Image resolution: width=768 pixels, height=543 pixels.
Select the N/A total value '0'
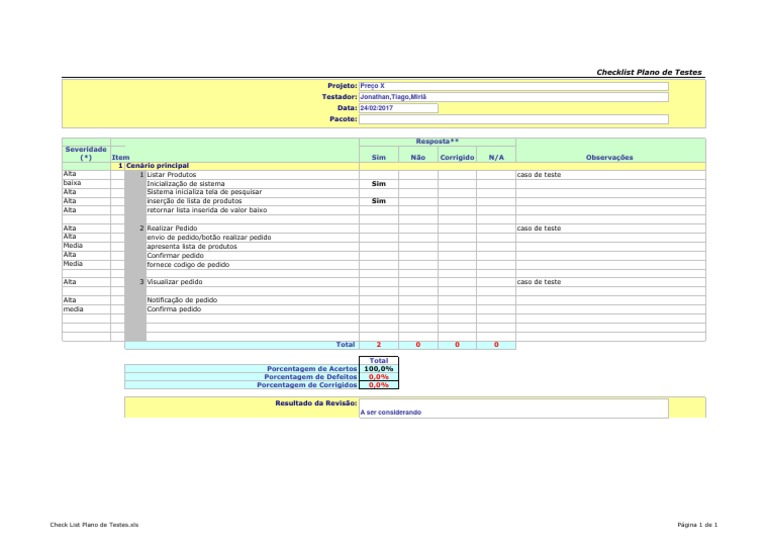pos(496,345)
